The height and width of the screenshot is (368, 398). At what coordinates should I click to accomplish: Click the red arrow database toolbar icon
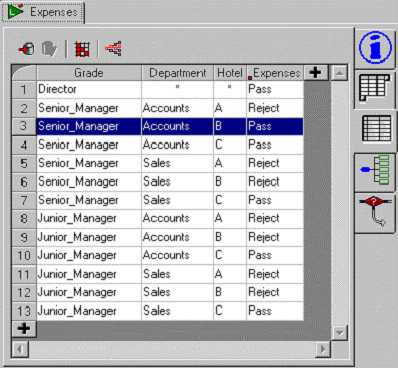(26, 49)
